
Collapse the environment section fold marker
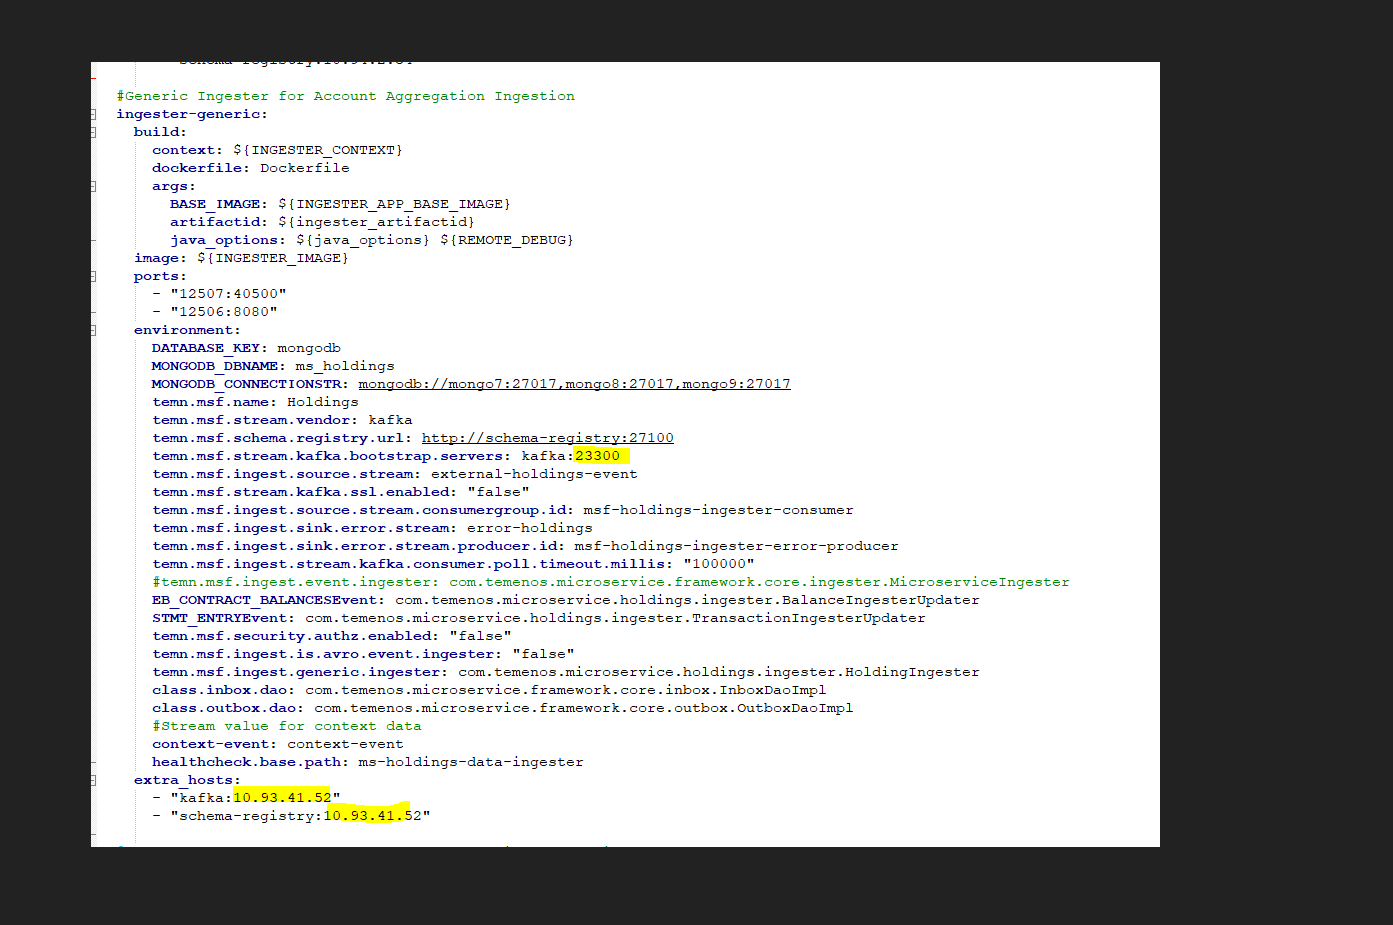[x=93, y=330]
